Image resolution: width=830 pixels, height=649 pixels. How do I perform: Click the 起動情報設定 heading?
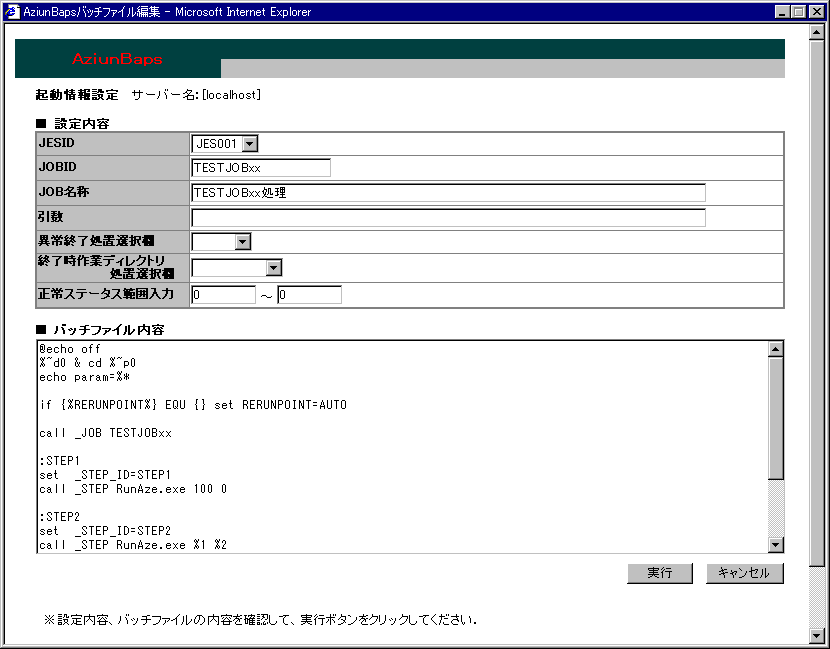(77, 95)
